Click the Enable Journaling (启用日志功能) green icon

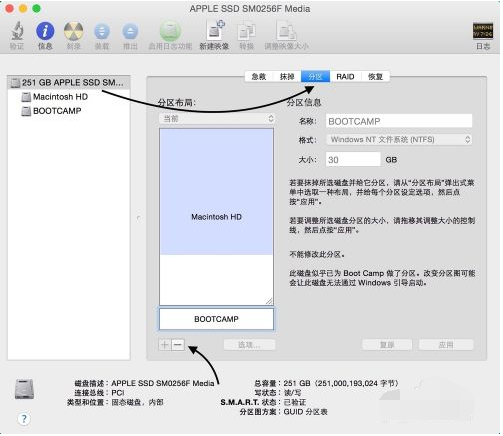(x=170, y=31)
